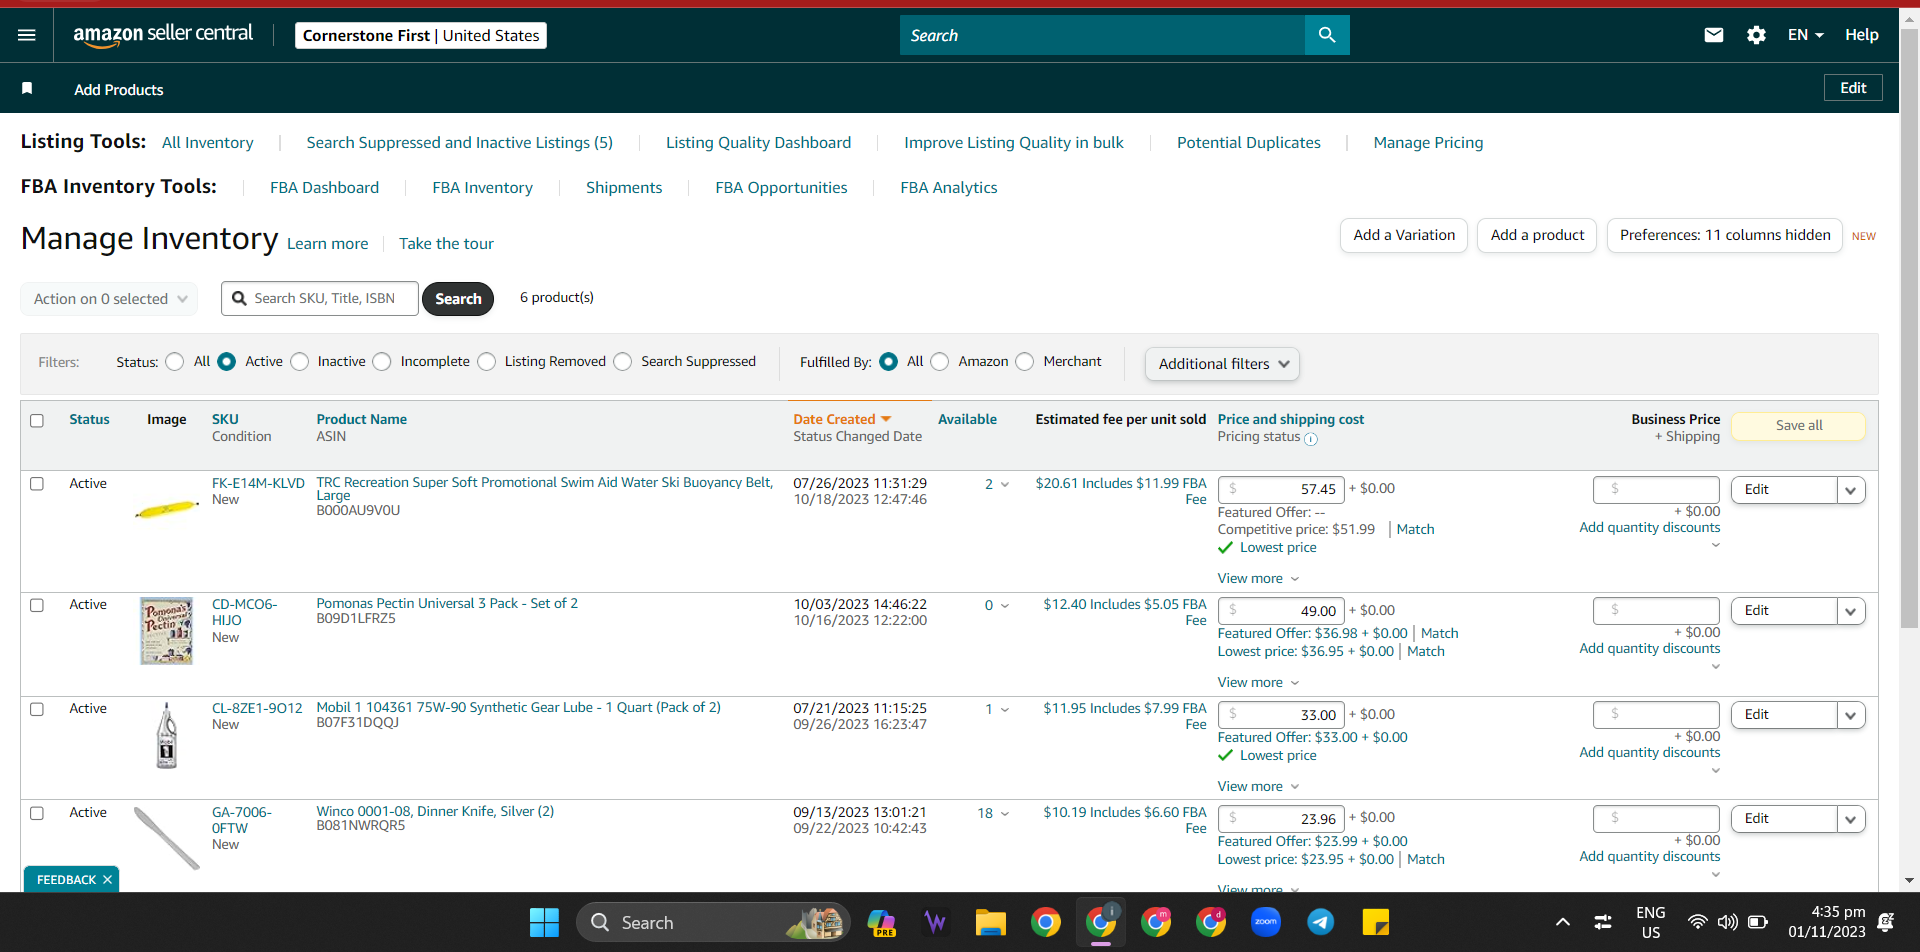
Task: Click the Add a Variation button
Action: (1404, 236)
